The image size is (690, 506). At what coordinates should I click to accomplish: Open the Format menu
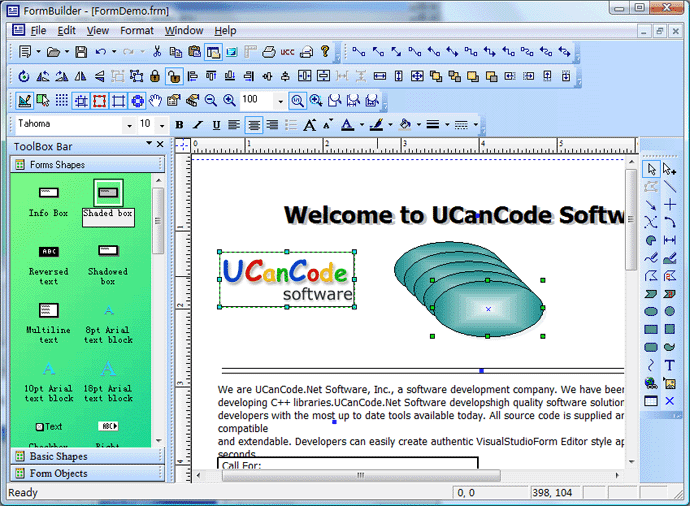coord(137,30)
